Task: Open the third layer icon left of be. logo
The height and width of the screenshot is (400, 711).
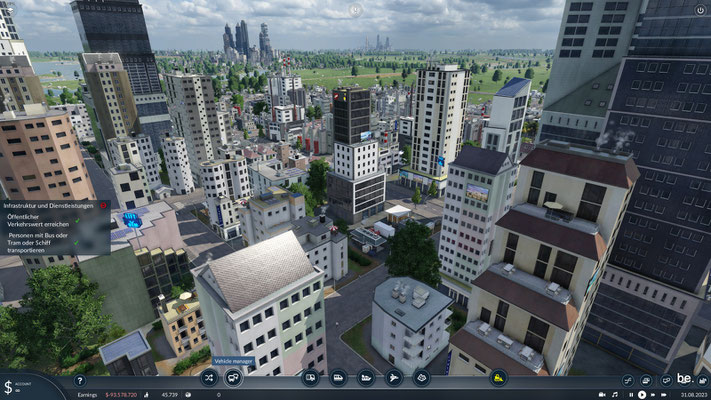Action: click(666, 380)
